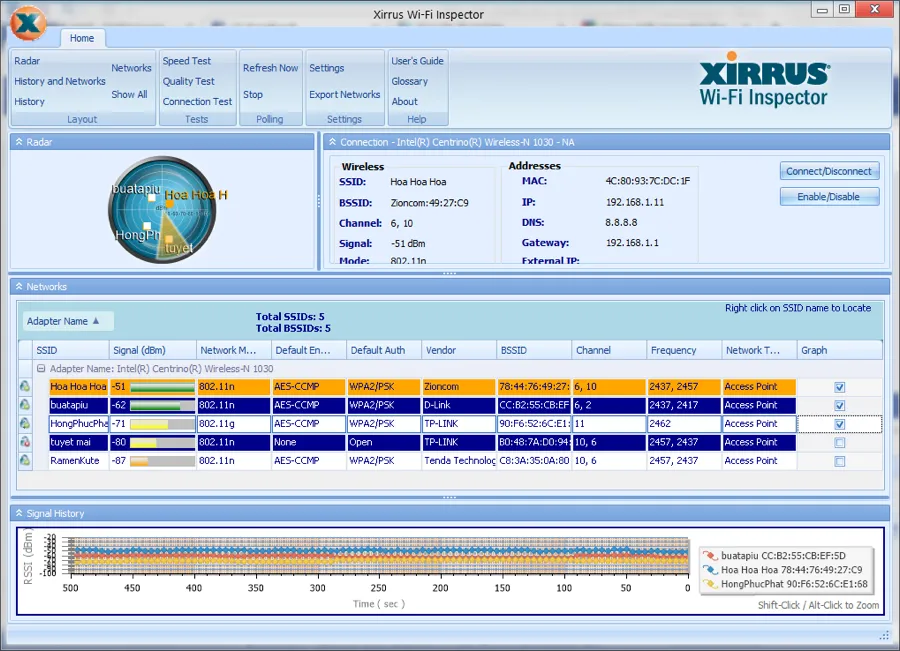Switch to the Home tab
Screen dimensions: 900x651
[82, 38]
